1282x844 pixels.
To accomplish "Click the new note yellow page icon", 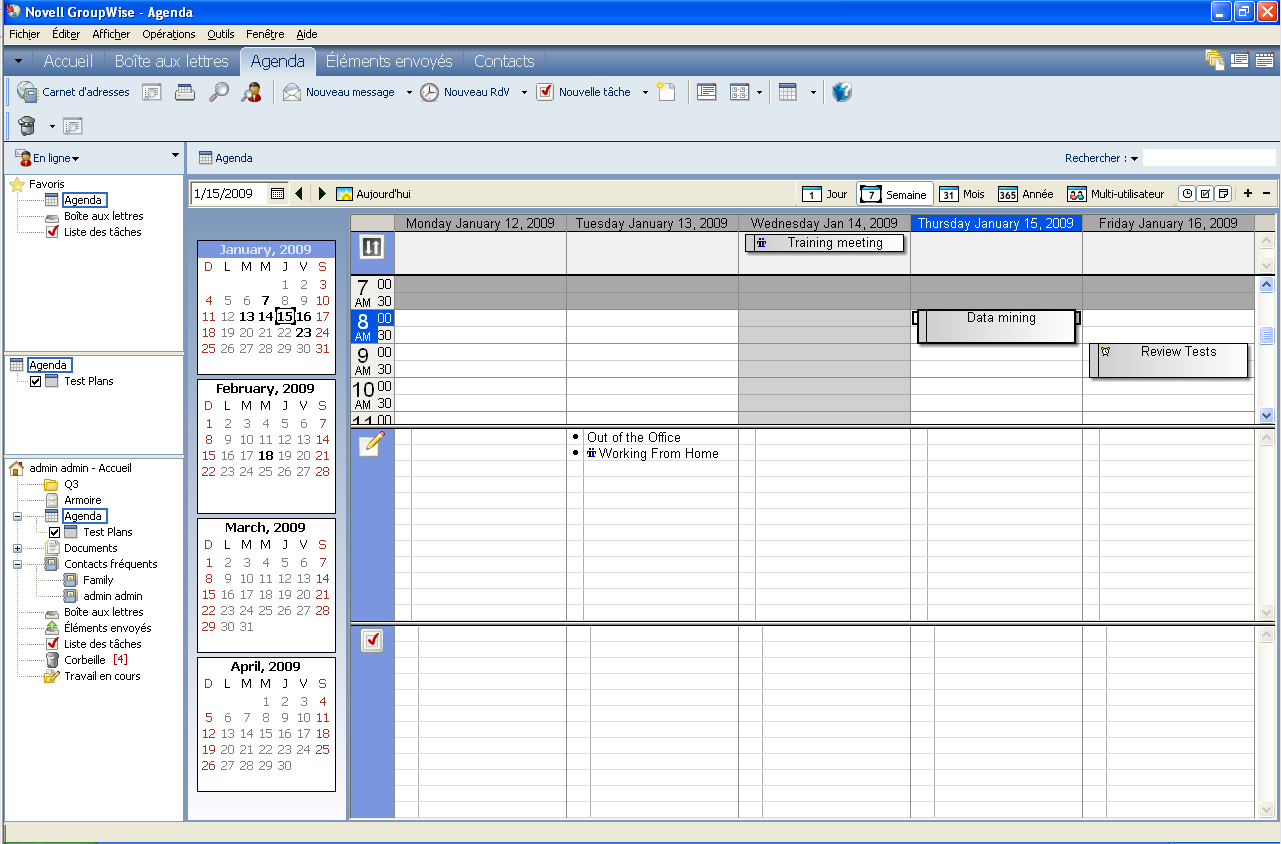I will click(666, 92).
